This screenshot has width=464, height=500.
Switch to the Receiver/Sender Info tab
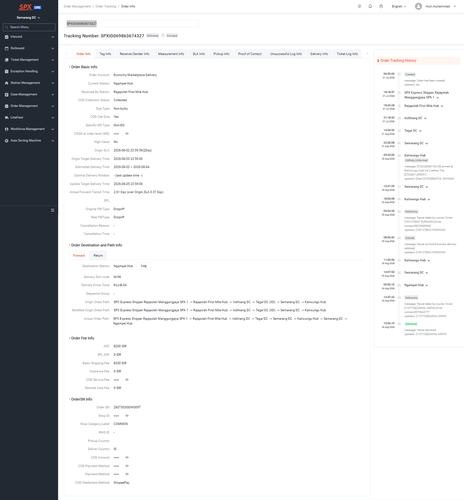click(134, 54)
